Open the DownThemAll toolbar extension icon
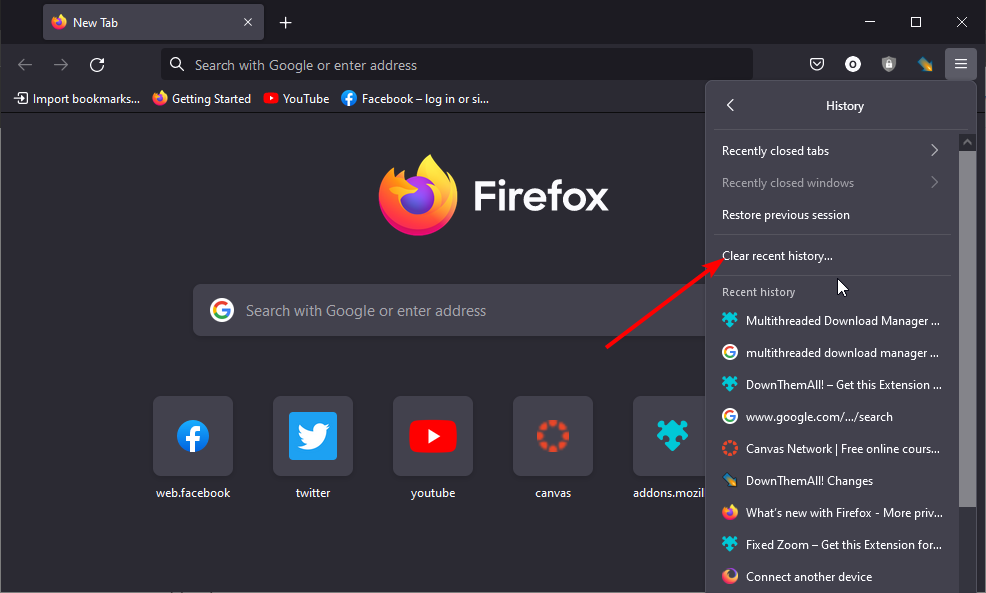Image resolution: width=986 pixels, height=593 pixels. pos(925,64)
